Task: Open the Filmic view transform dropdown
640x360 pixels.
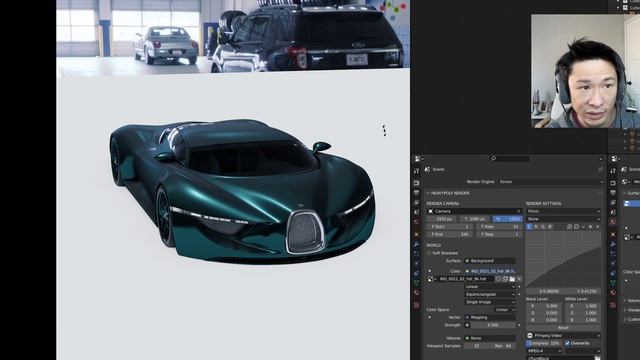Action: tap(564, 211)
